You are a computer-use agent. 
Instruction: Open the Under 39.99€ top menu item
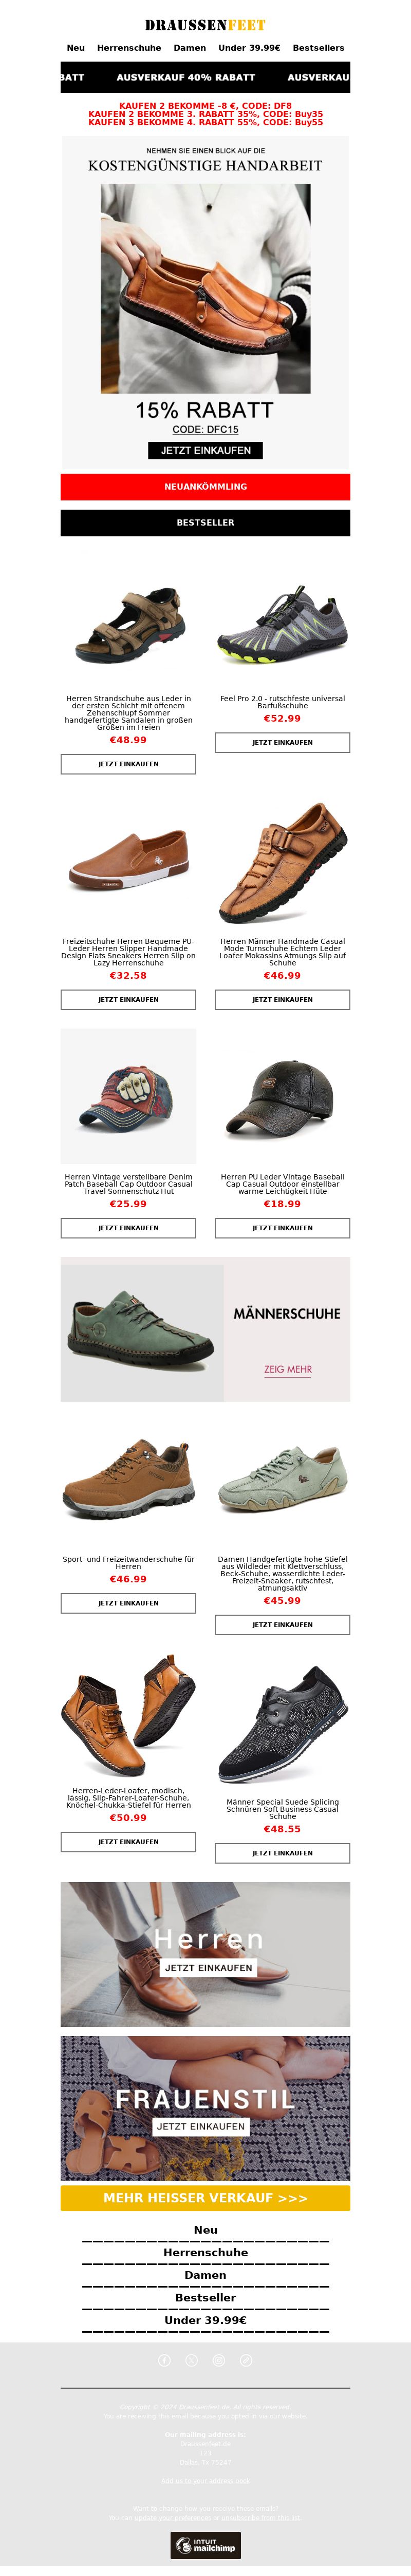pos(249,48)
